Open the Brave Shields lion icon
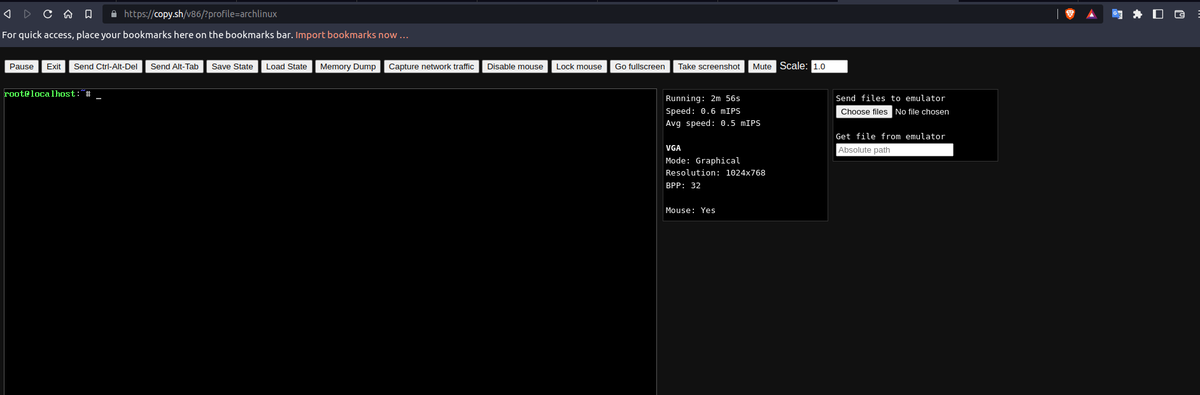 pyautogui.click(x=1070, y=14)
